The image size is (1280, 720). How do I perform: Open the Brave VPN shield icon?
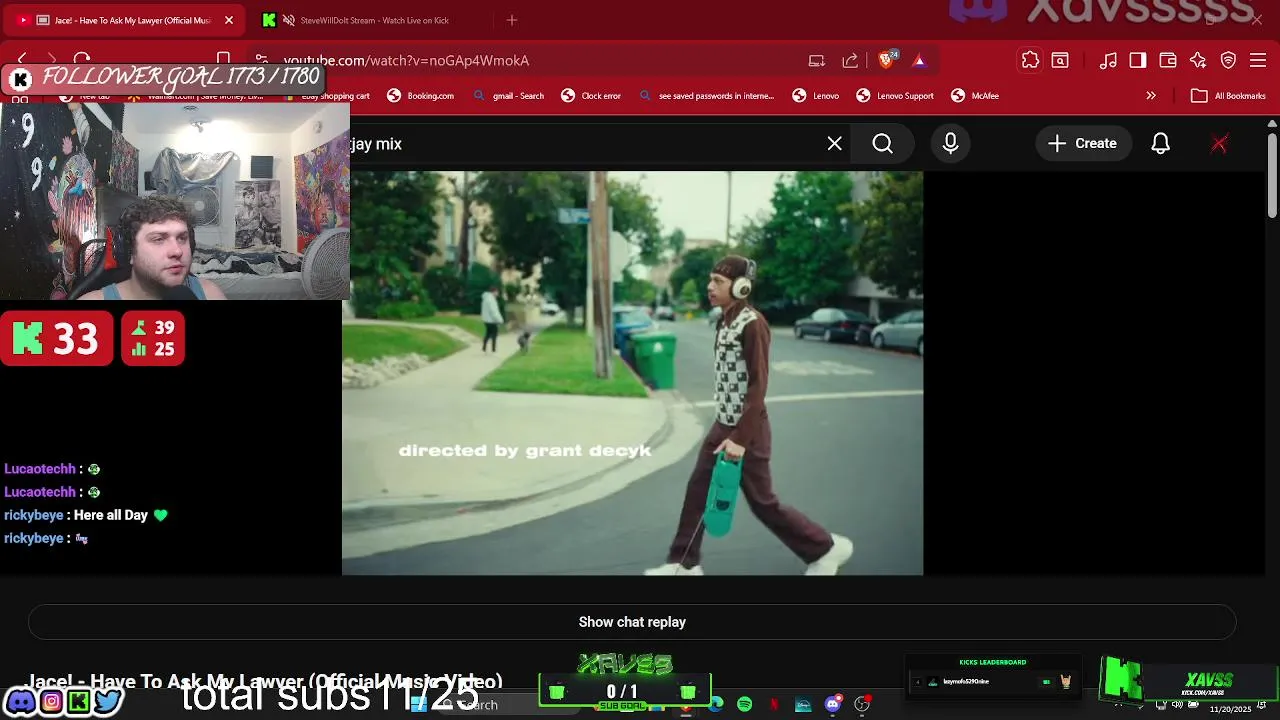[1229, 60]
